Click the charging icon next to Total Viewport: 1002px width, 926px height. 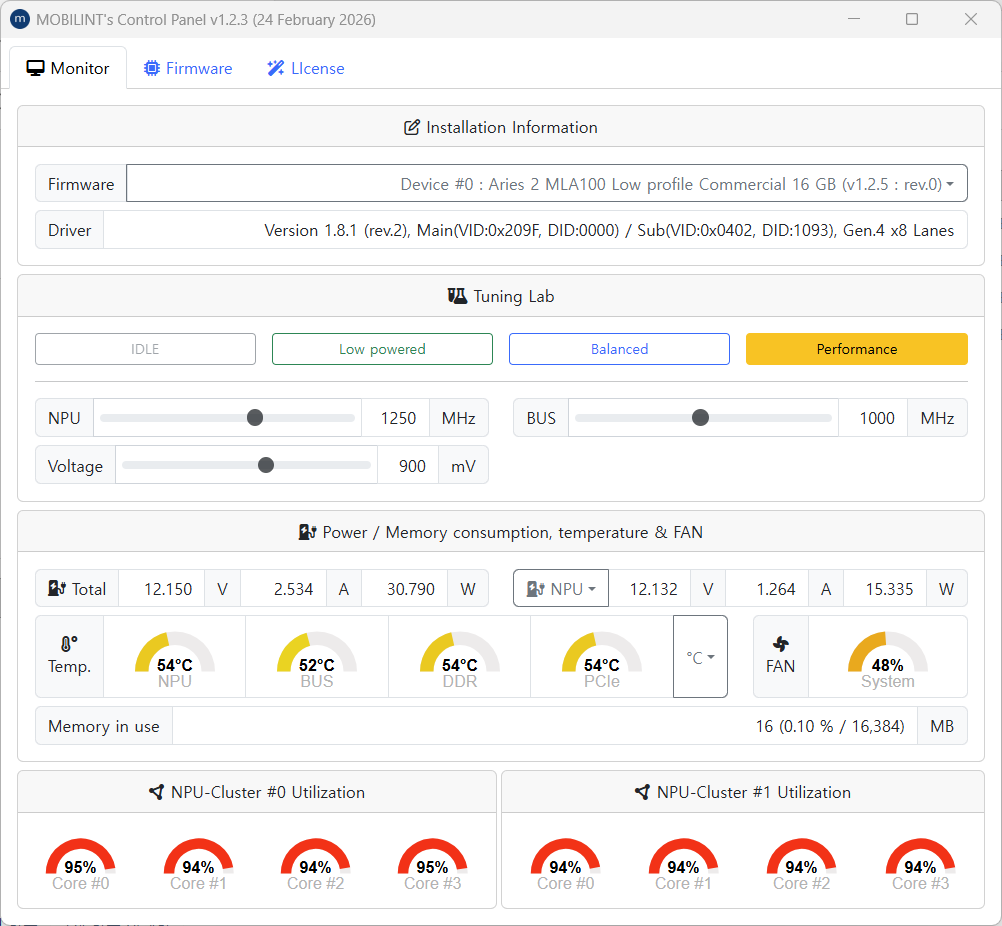click(x=57, y=589)
